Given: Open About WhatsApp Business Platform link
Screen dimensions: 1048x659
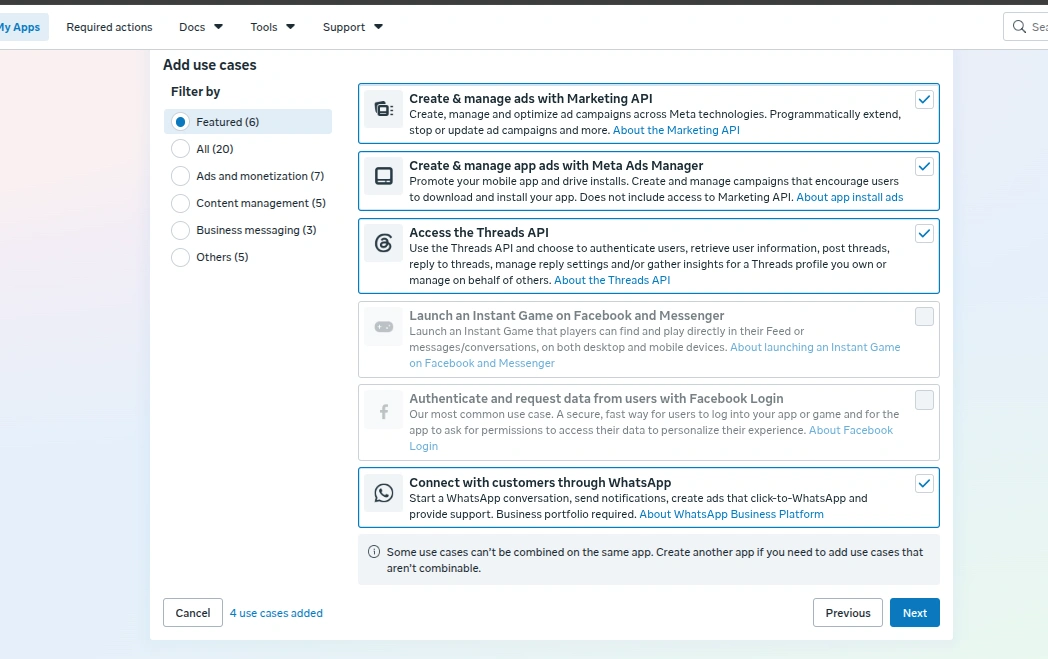Looking at the screenshot, I should click(x=731, y=514).
